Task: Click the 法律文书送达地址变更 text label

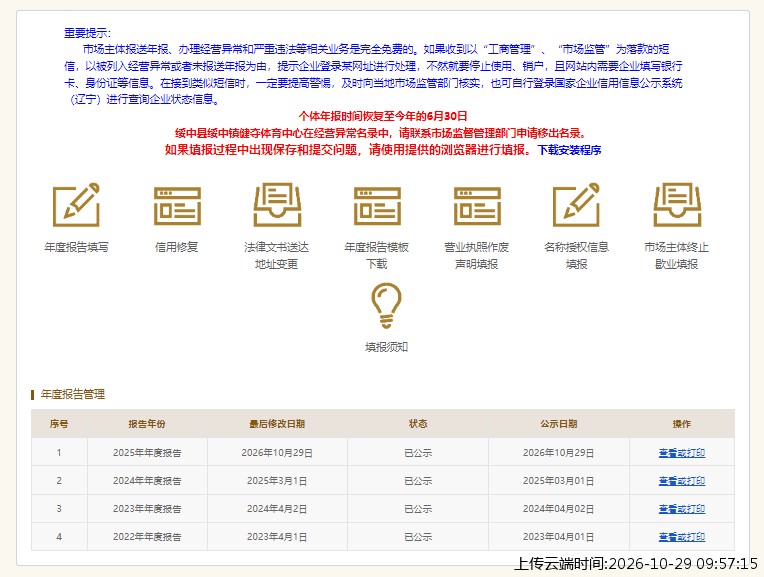Action: 276,255
